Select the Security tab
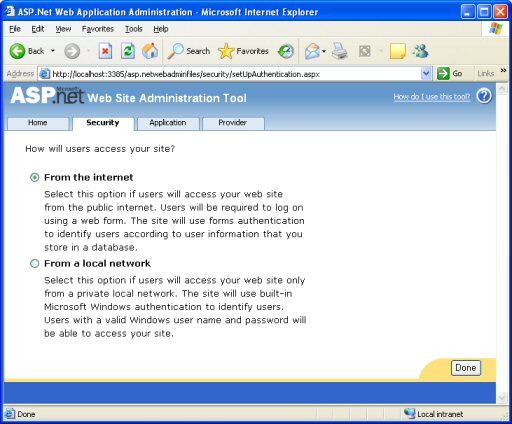This screenshot has width=512, height=424. click(103, 123)
